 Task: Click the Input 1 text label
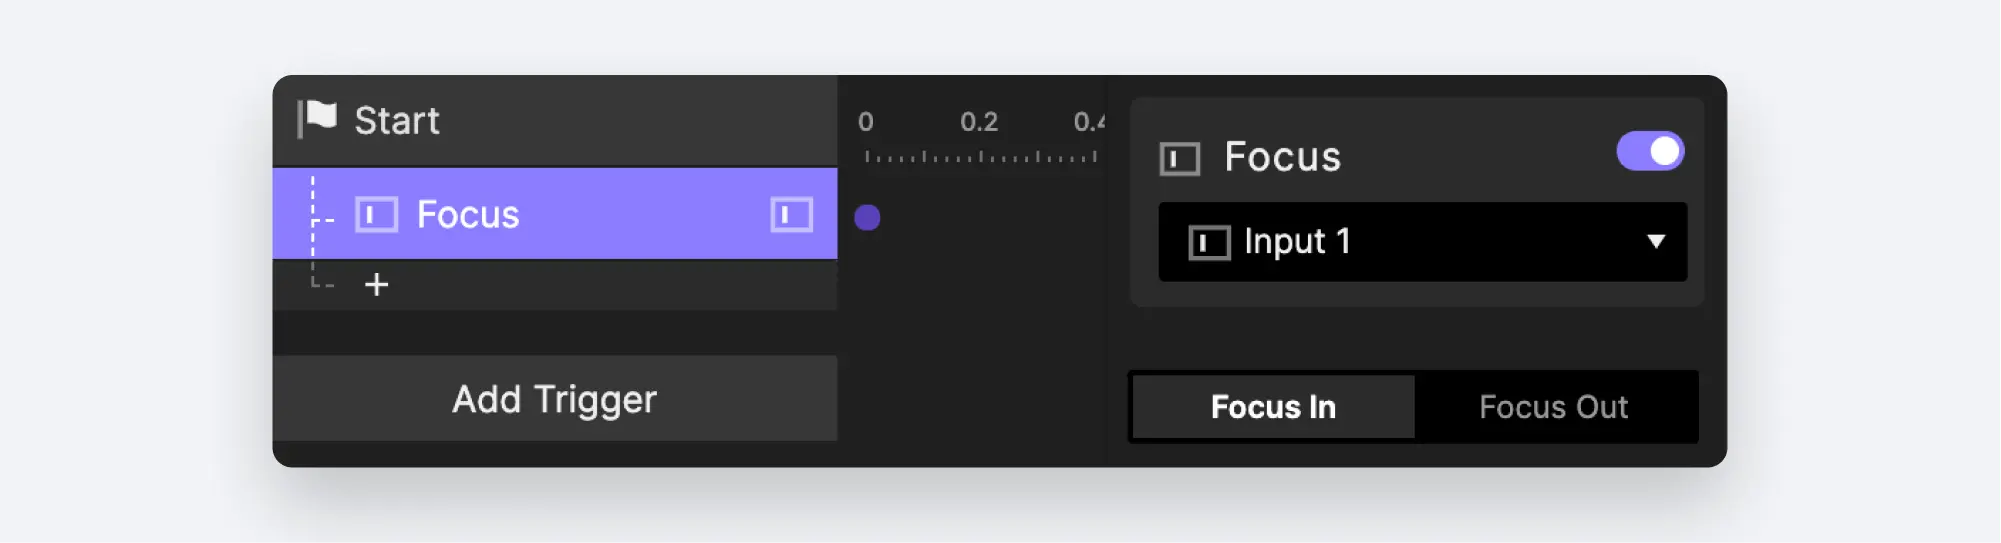pyautogui.click(x=1297, y=241)
